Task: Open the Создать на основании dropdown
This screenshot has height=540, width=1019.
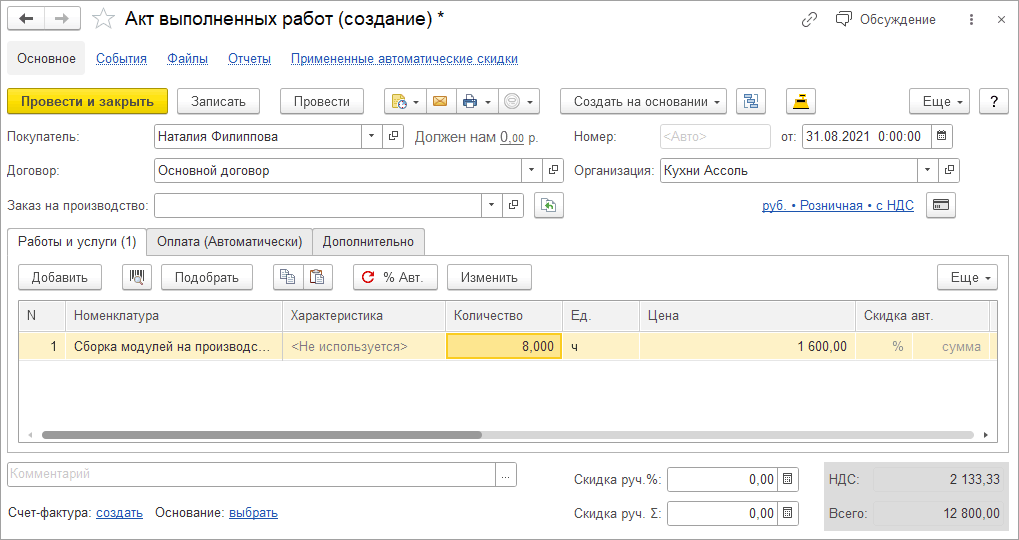Action: pyautogui.click(x=719, y=101)
